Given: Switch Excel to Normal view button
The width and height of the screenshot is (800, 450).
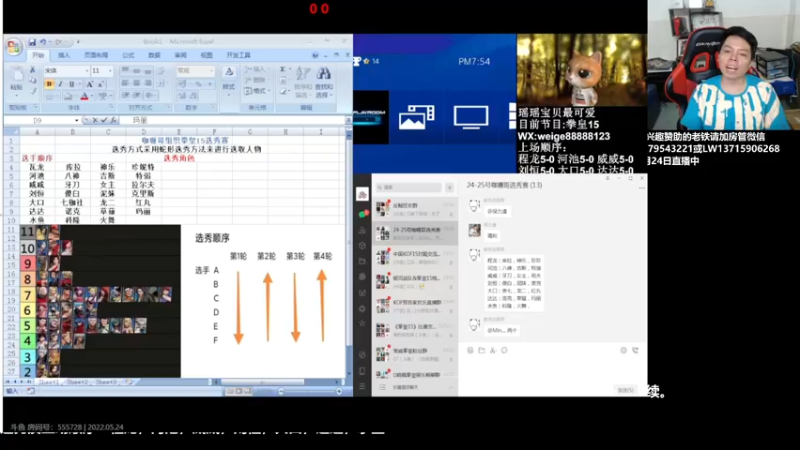Looking at the screenshot, I should point(230,391).
